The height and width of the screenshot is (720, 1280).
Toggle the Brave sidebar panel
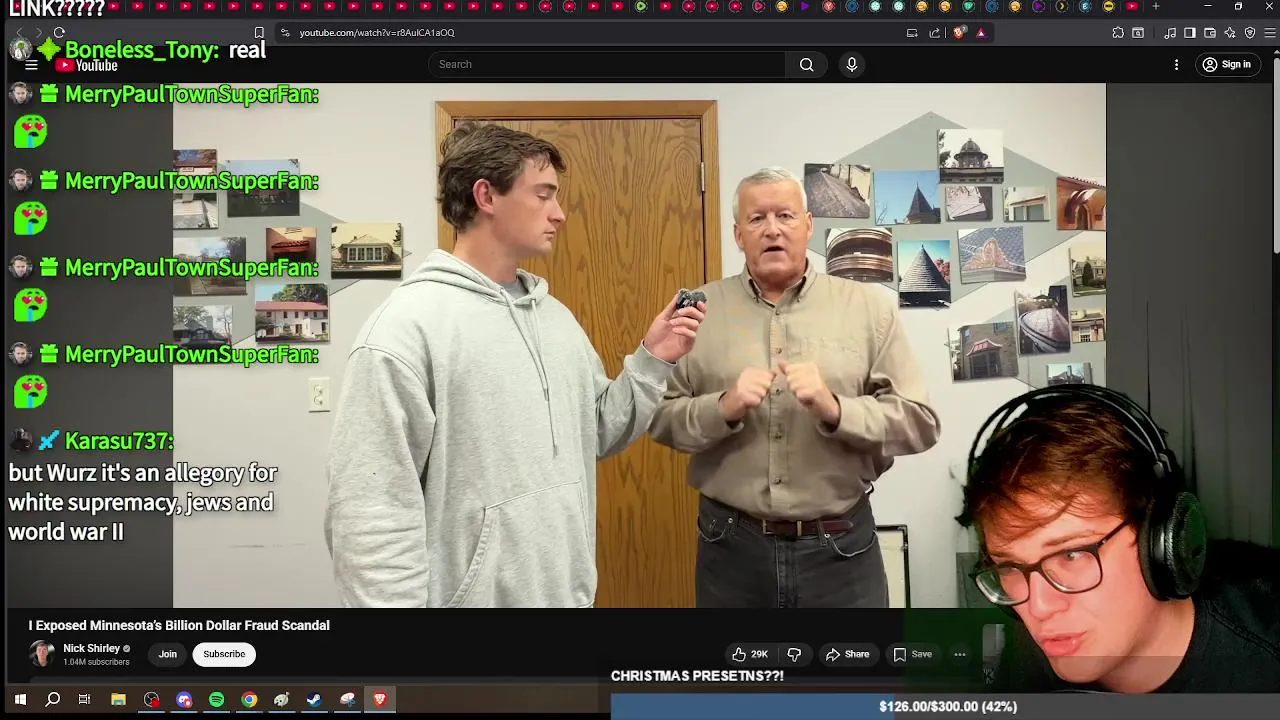pyautogui.click(x=1190, y=33)
